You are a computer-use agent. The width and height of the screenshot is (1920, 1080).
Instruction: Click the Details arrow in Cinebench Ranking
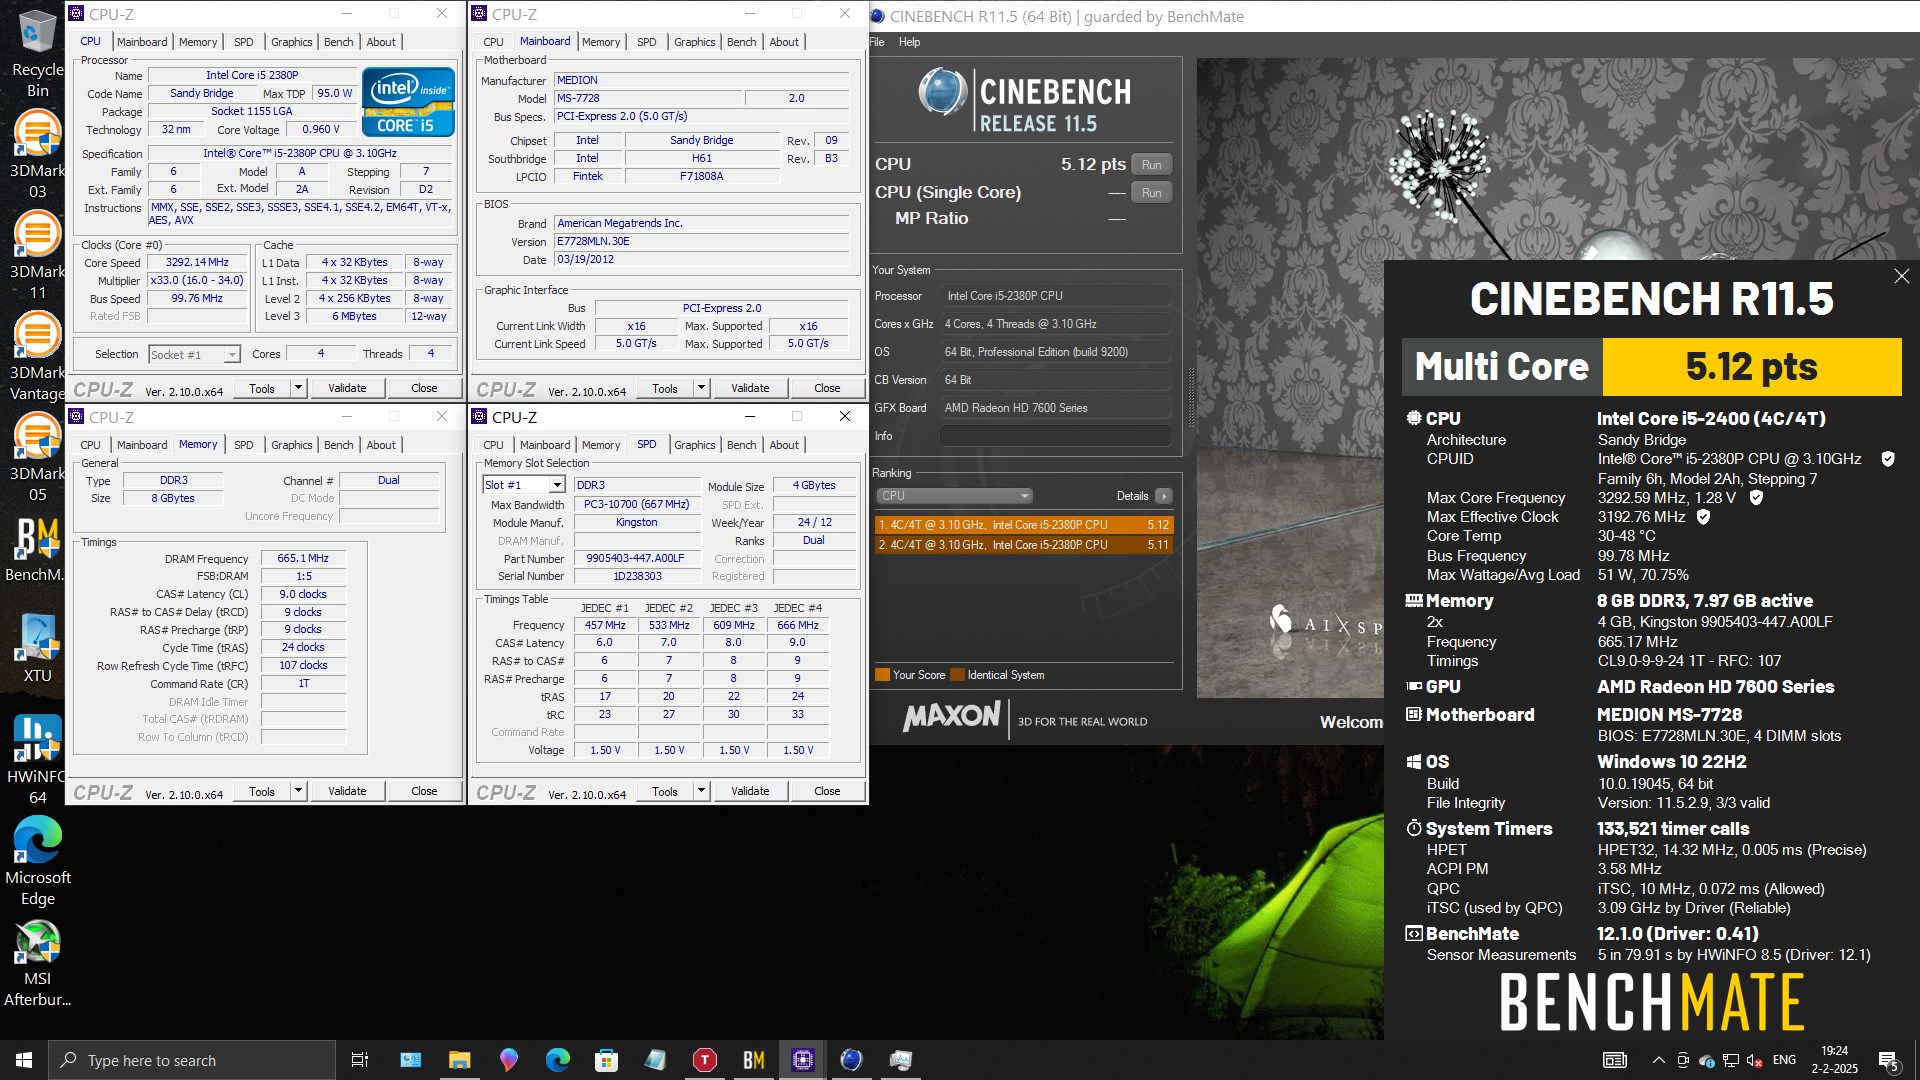1163,496
